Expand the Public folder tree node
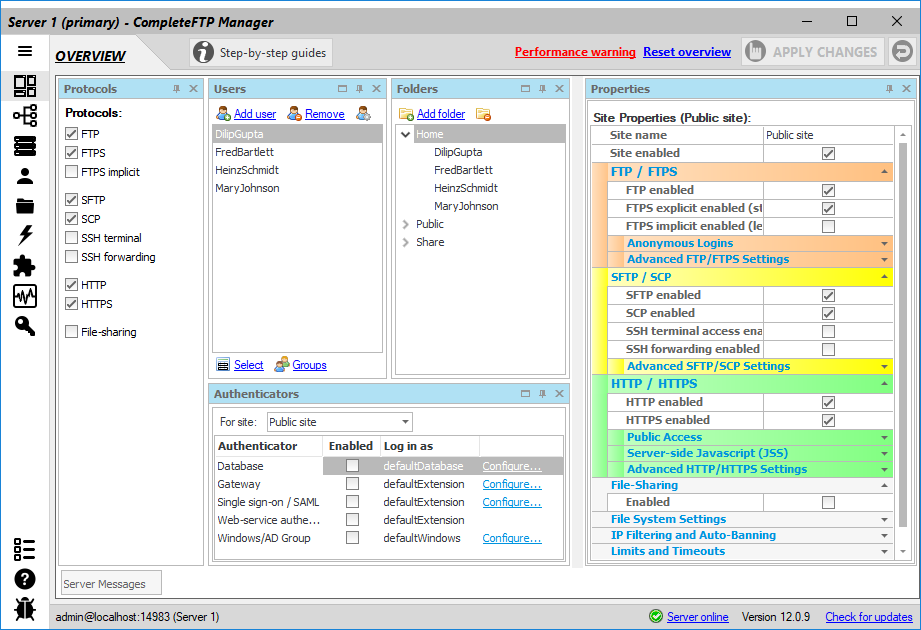 (405, 224)
